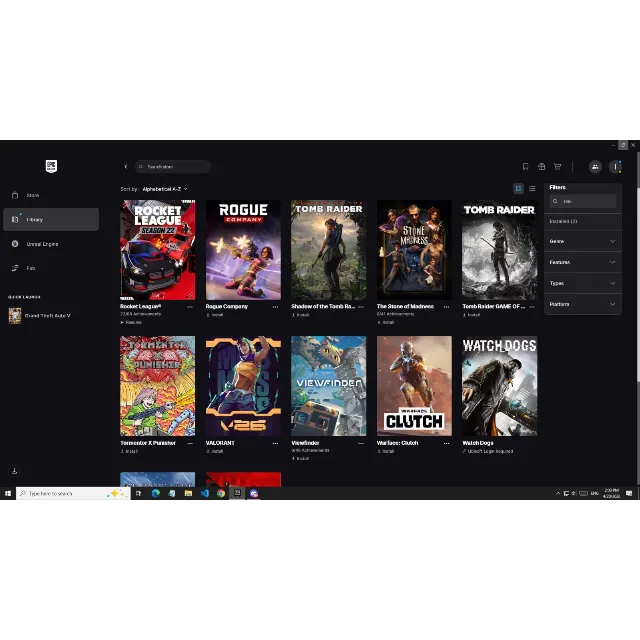Open the Store section in sidebar
The width and height of the screenshot is (640, 640).
tap(51, 195)
